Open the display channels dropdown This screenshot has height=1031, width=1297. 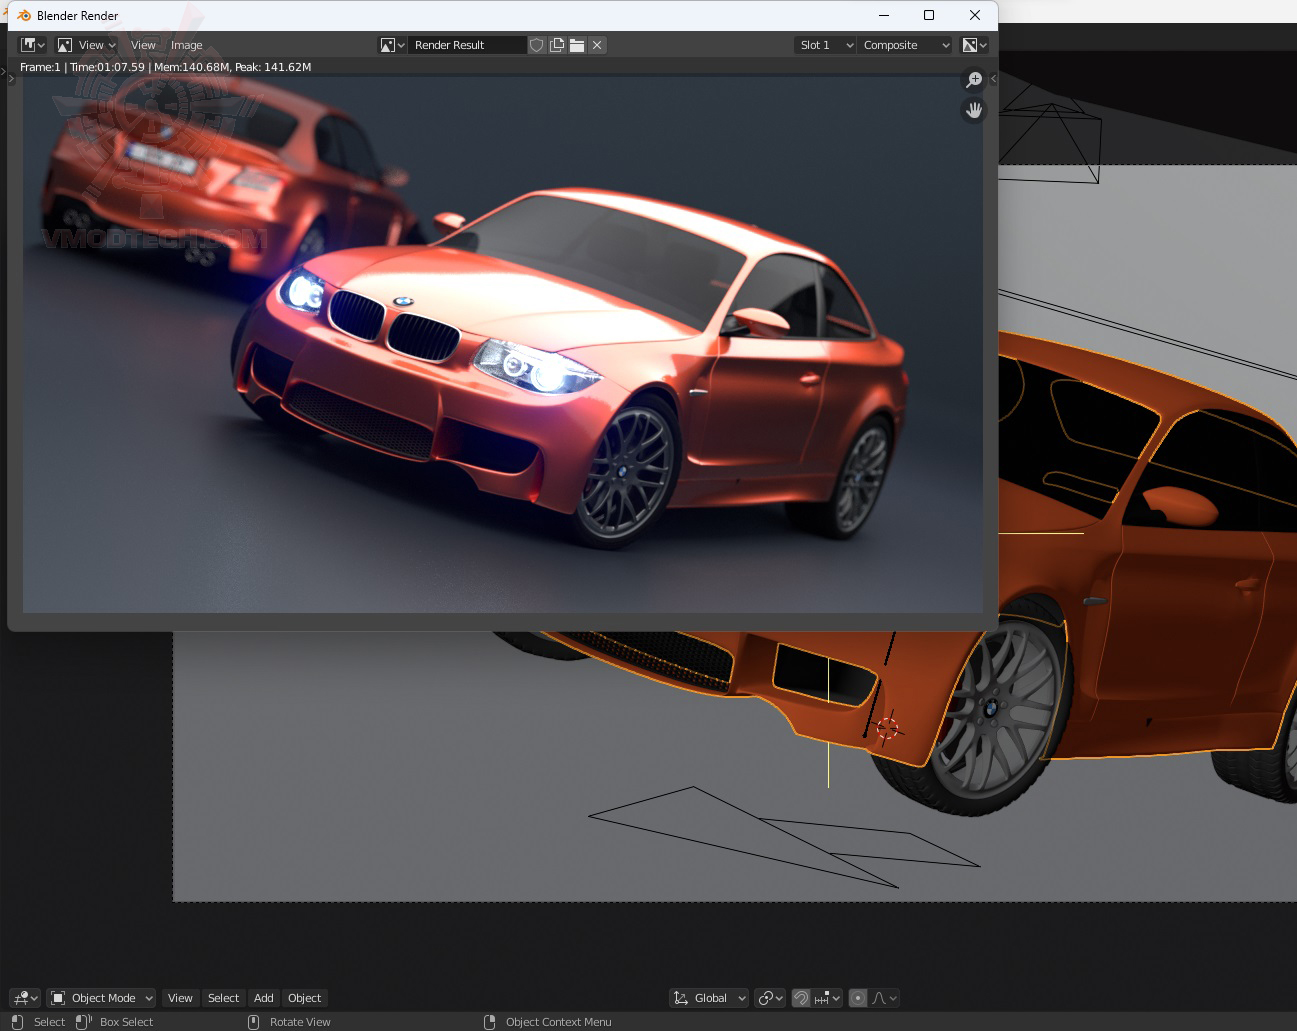[974, 45]
